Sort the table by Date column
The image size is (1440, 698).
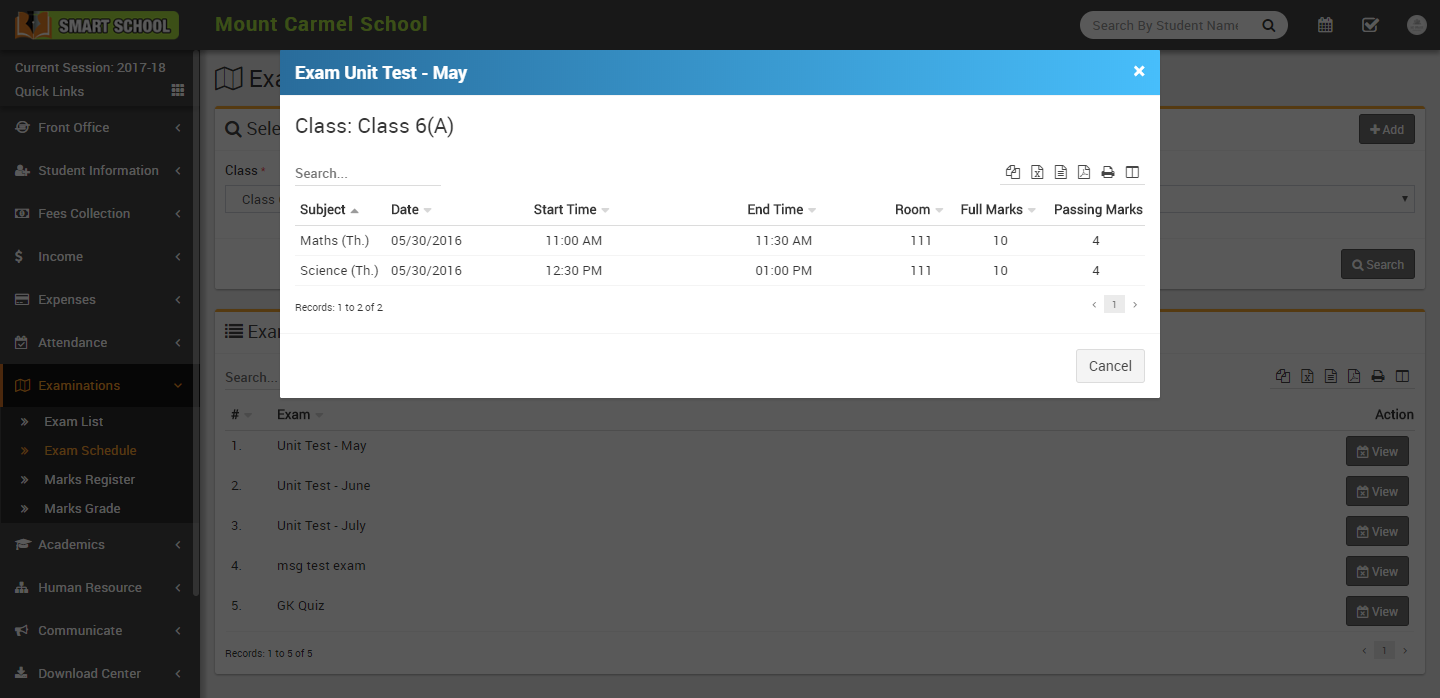pyautogui.click(x=405, y=210)
